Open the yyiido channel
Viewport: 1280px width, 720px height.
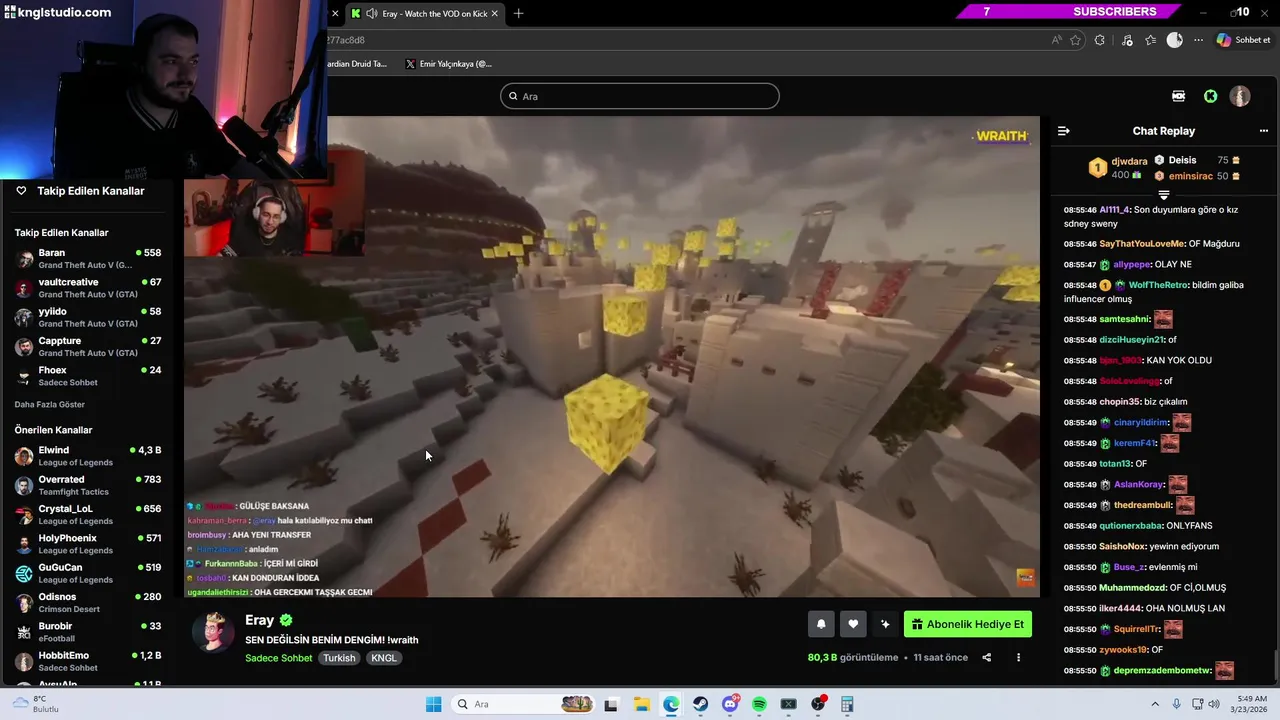(88, 317)
